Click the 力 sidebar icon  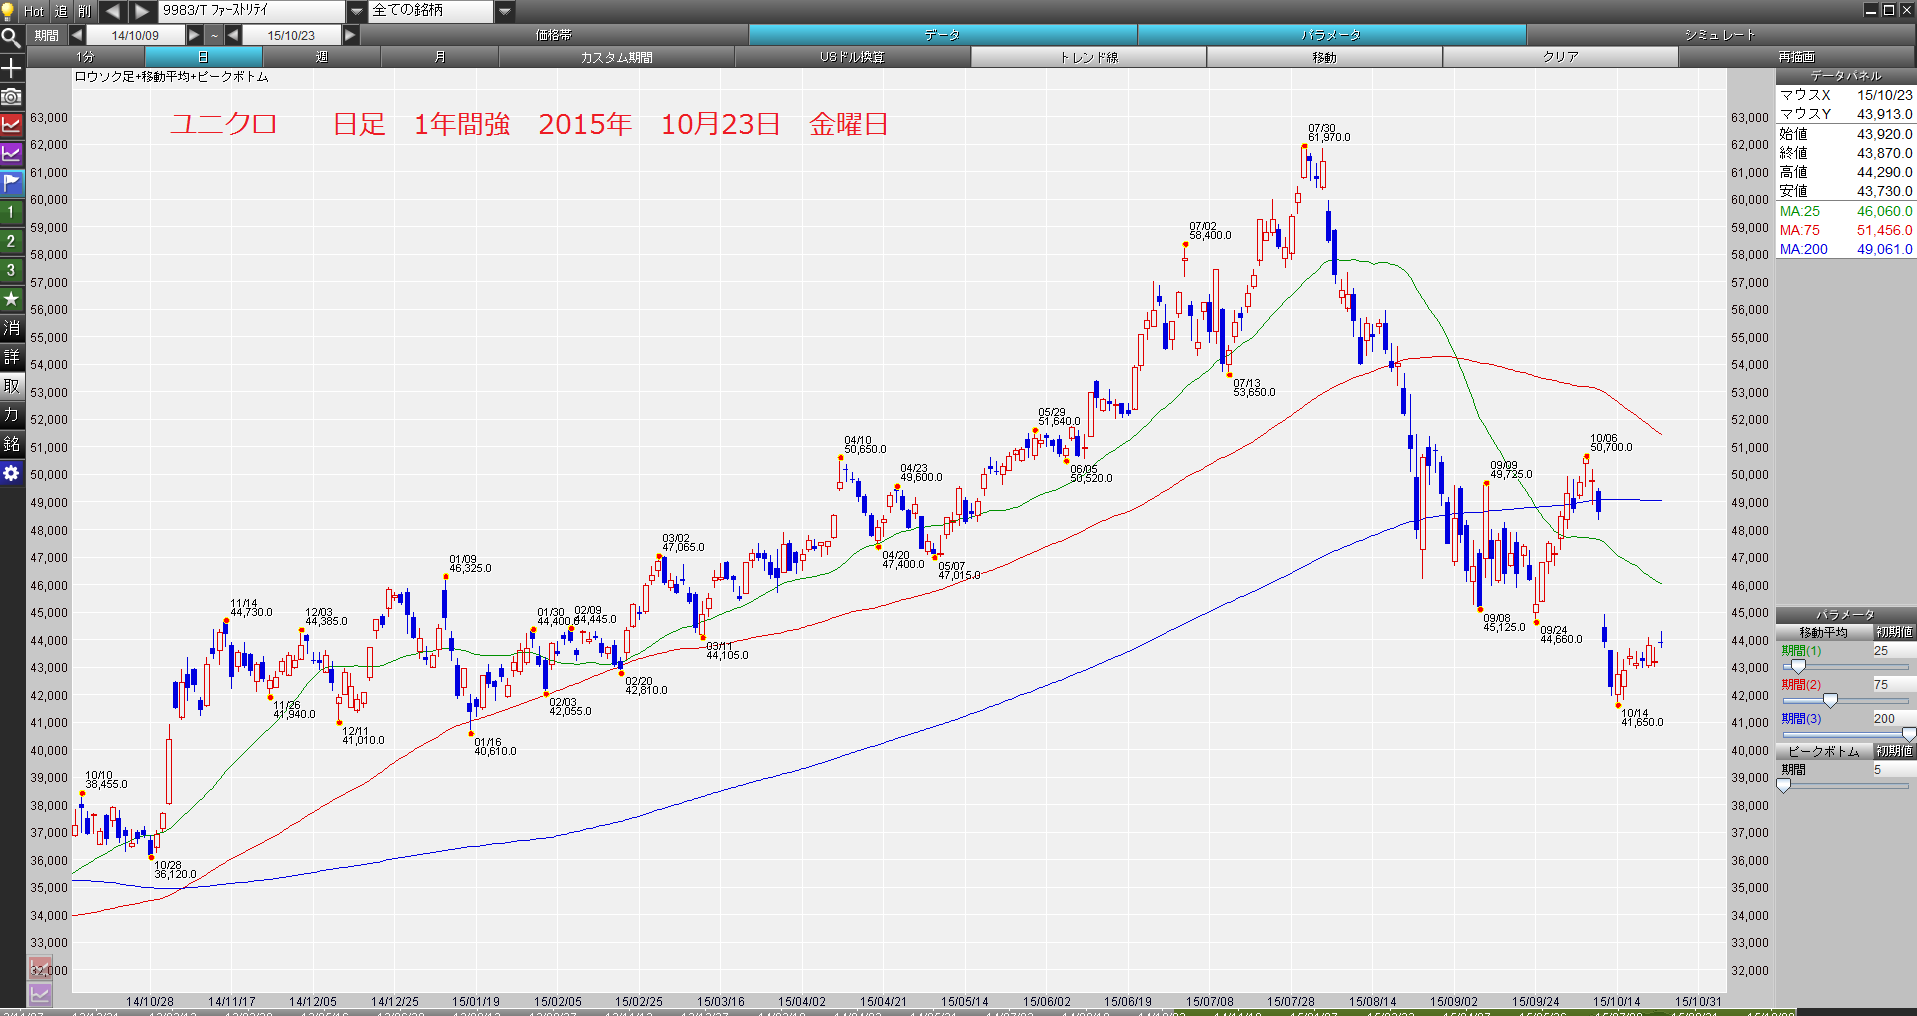pyautogui.click(x=11, y=415)
